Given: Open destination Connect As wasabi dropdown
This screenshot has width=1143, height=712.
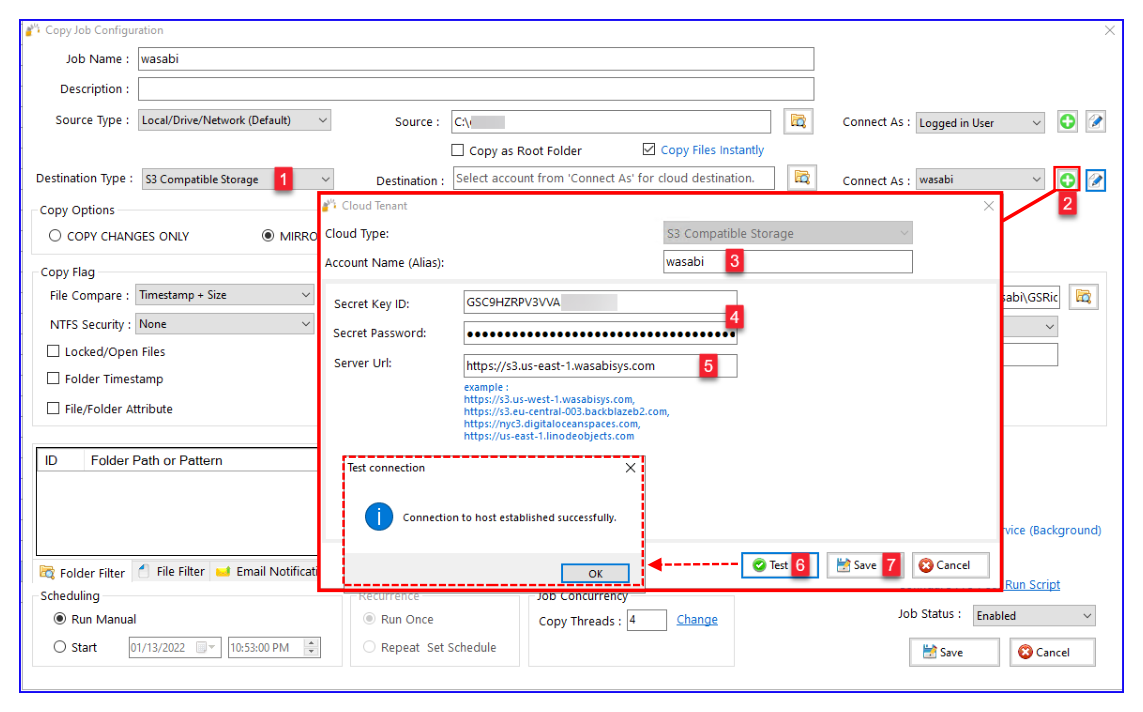Looking at the screenshot, I should [980, 179].
